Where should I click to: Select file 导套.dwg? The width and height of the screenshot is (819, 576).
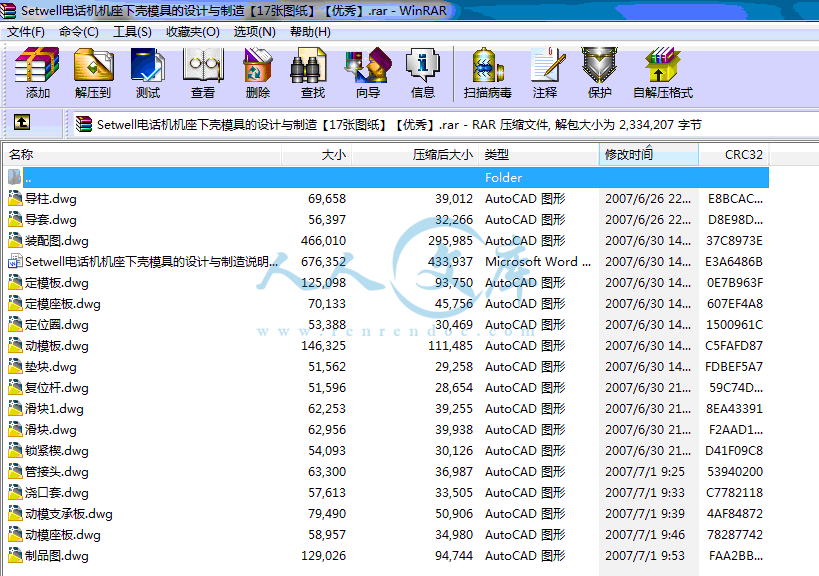51,219
